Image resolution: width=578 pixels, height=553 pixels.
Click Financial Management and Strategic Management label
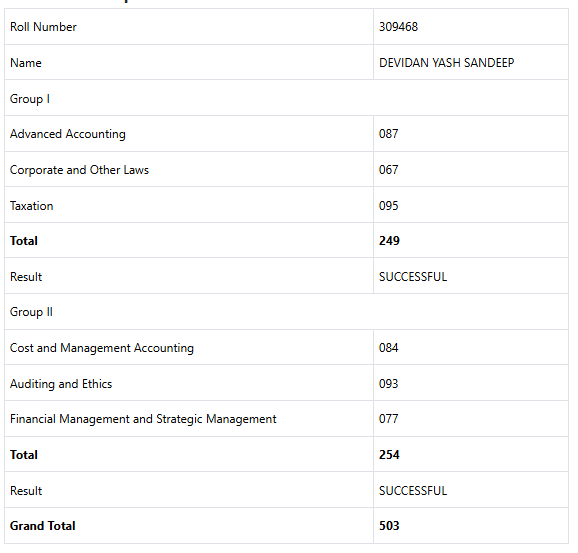143,419
